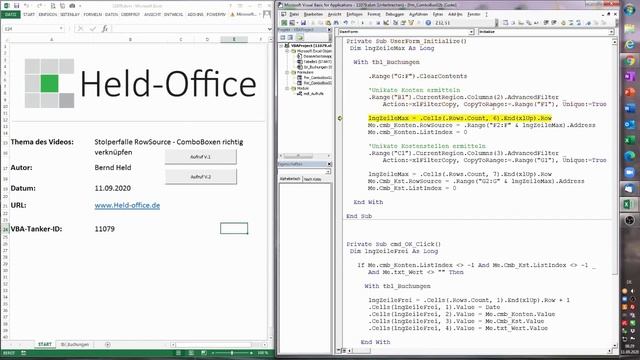Open the OneNote icon in the taskbar

(x=630, y=76)
